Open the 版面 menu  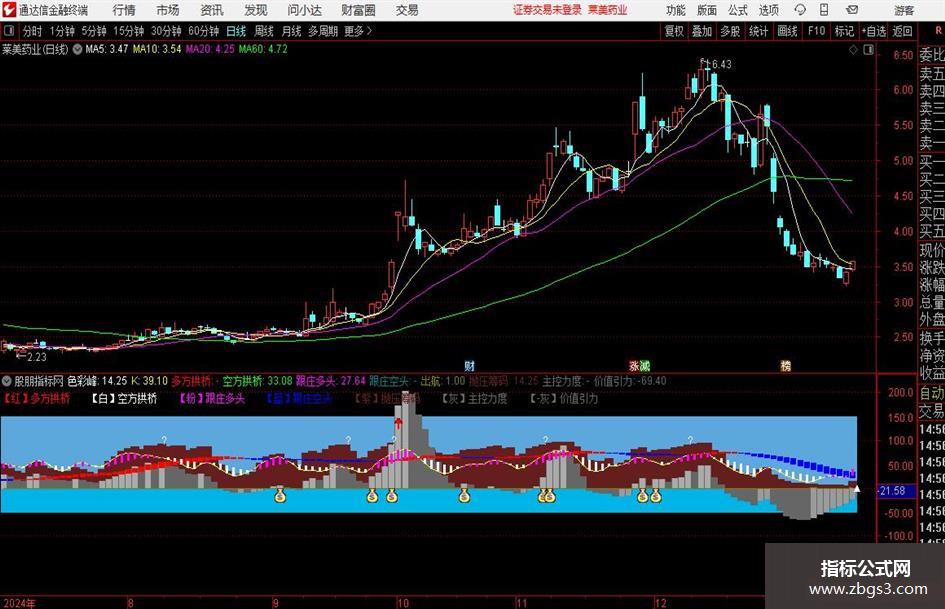pyautogui.click(x=707, y=10)
